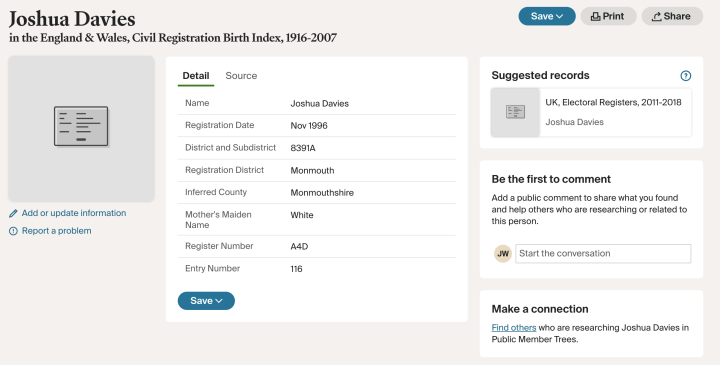Click the Mother's Maiden Name field label
The width and height of the screenshot is (720, 365).
pyautogui.click(x=218, y=220)
